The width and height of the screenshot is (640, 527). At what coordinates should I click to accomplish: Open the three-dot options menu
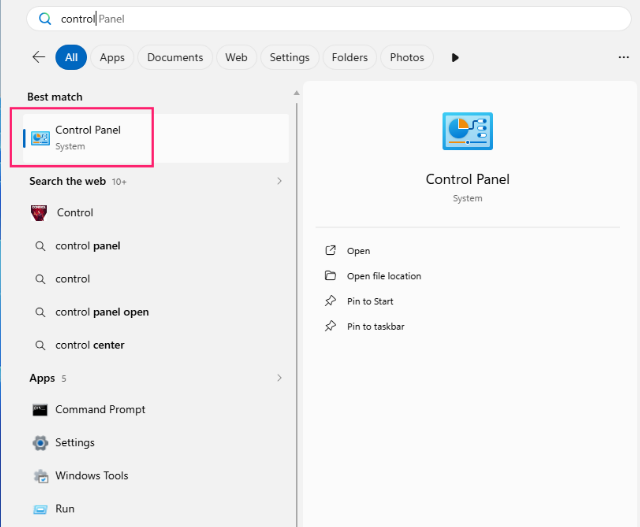pos(624,57)
